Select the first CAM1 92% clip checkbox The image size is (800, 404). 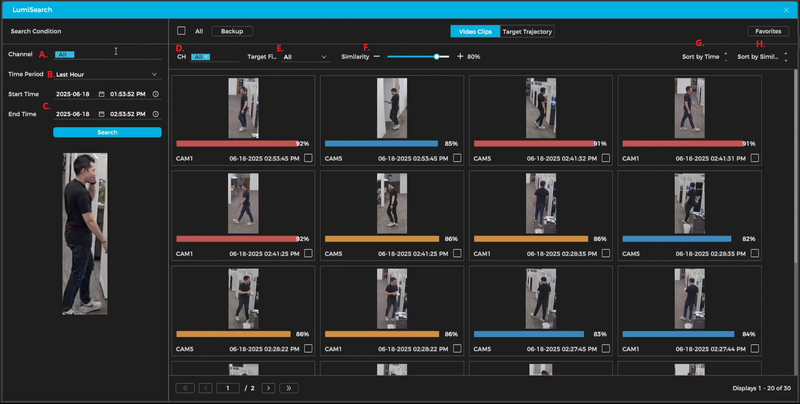pyautogui.click(x=309, y=158)
